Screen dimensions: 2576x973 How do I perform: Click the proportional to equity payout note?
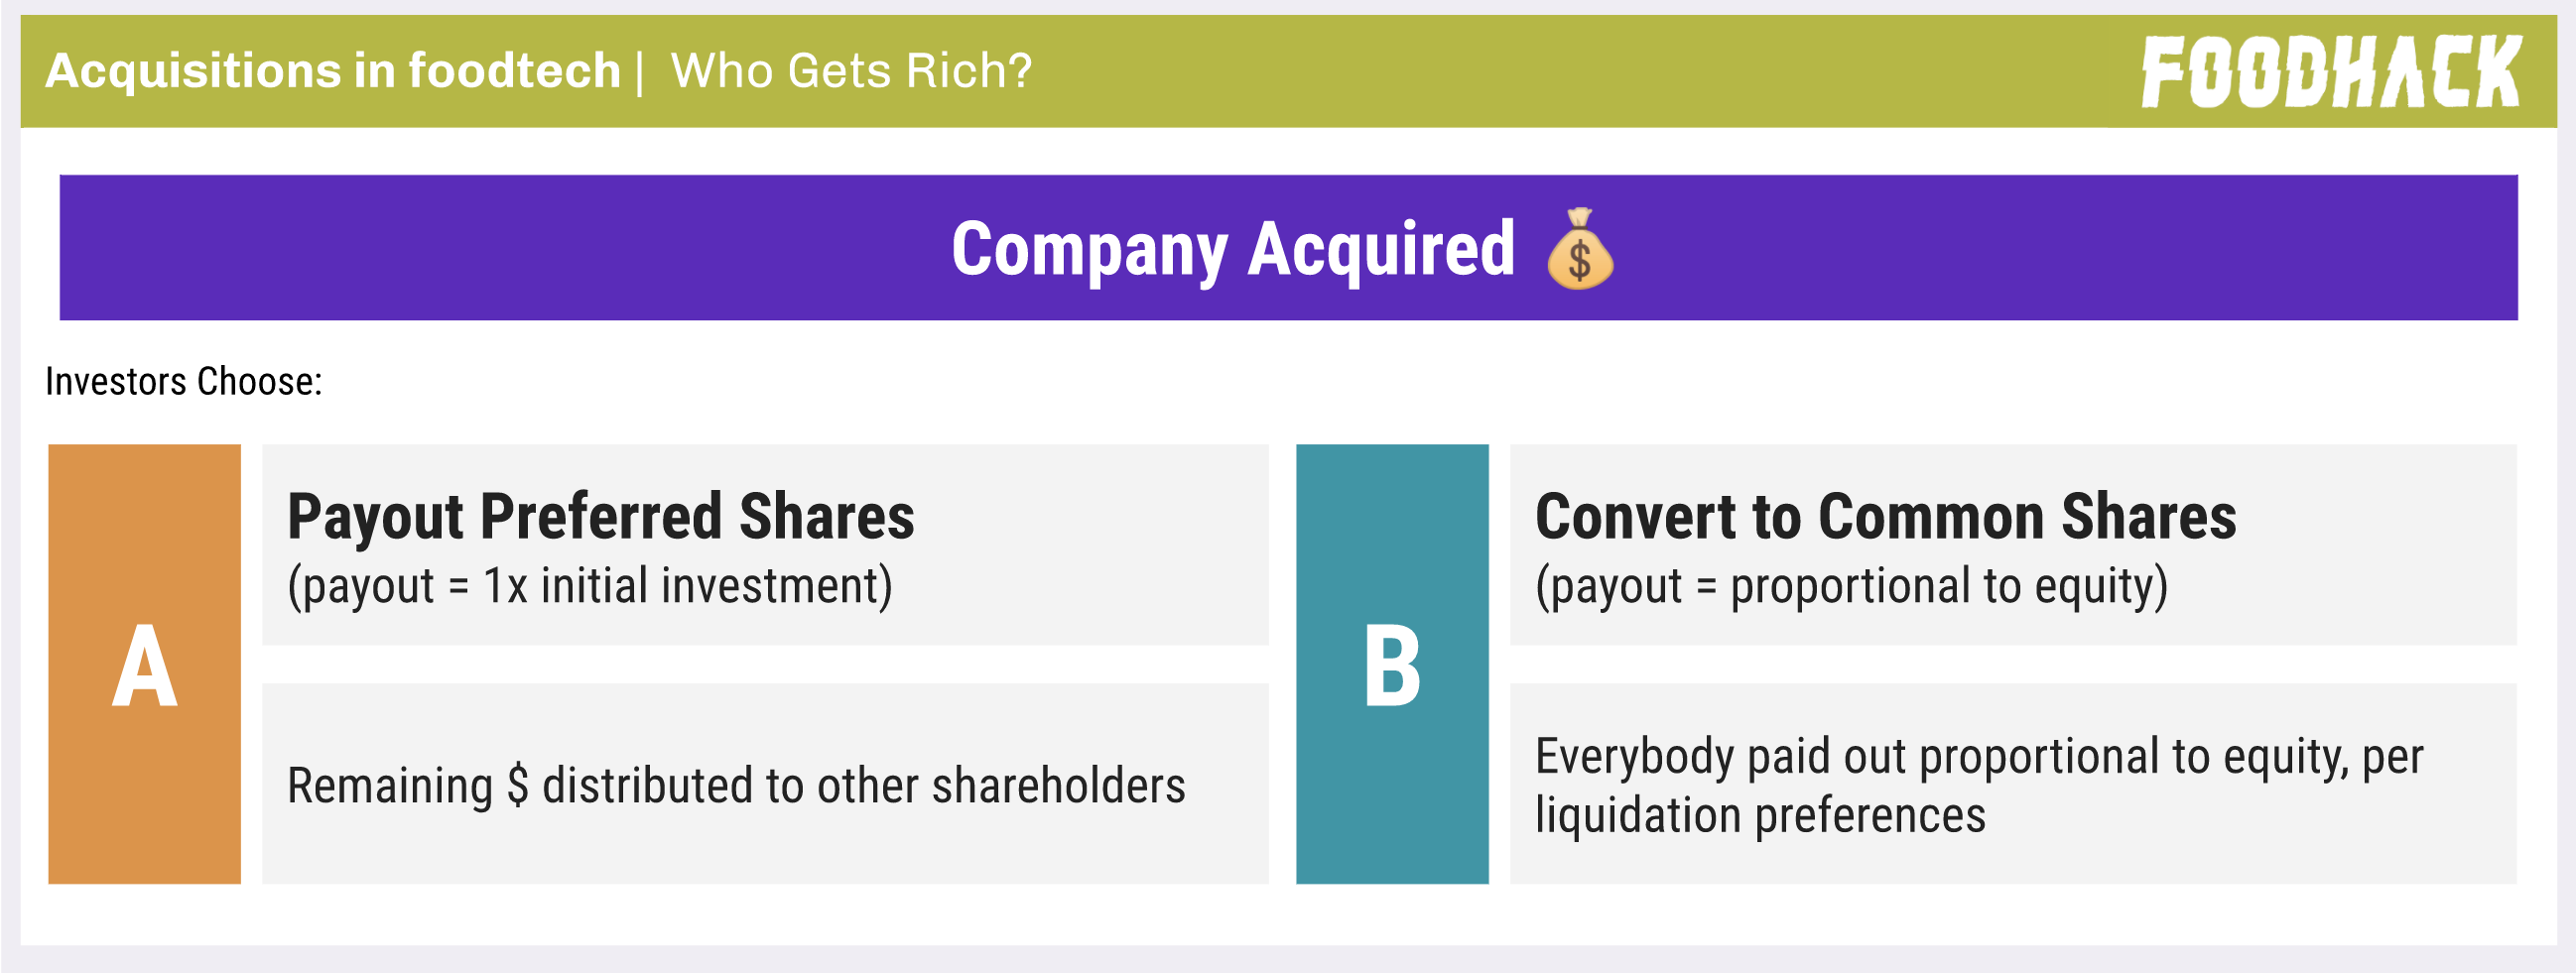point(1852,587)
